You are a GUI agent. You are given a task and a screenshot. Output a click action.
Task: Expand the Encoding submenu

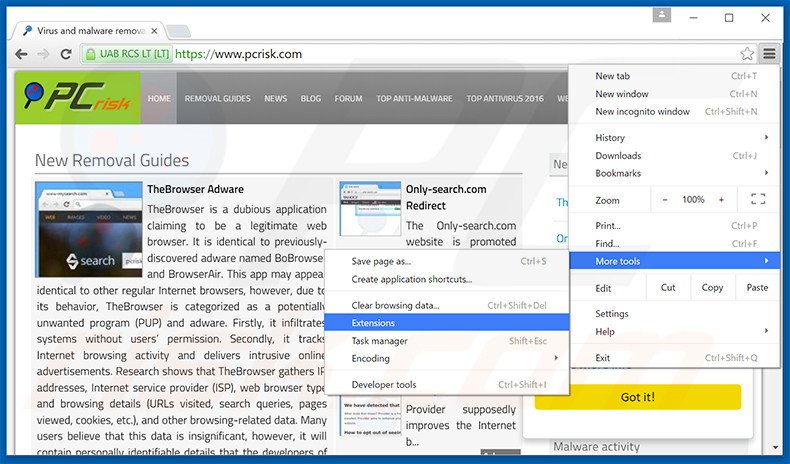pyautogui.click(x=447, y=359)
